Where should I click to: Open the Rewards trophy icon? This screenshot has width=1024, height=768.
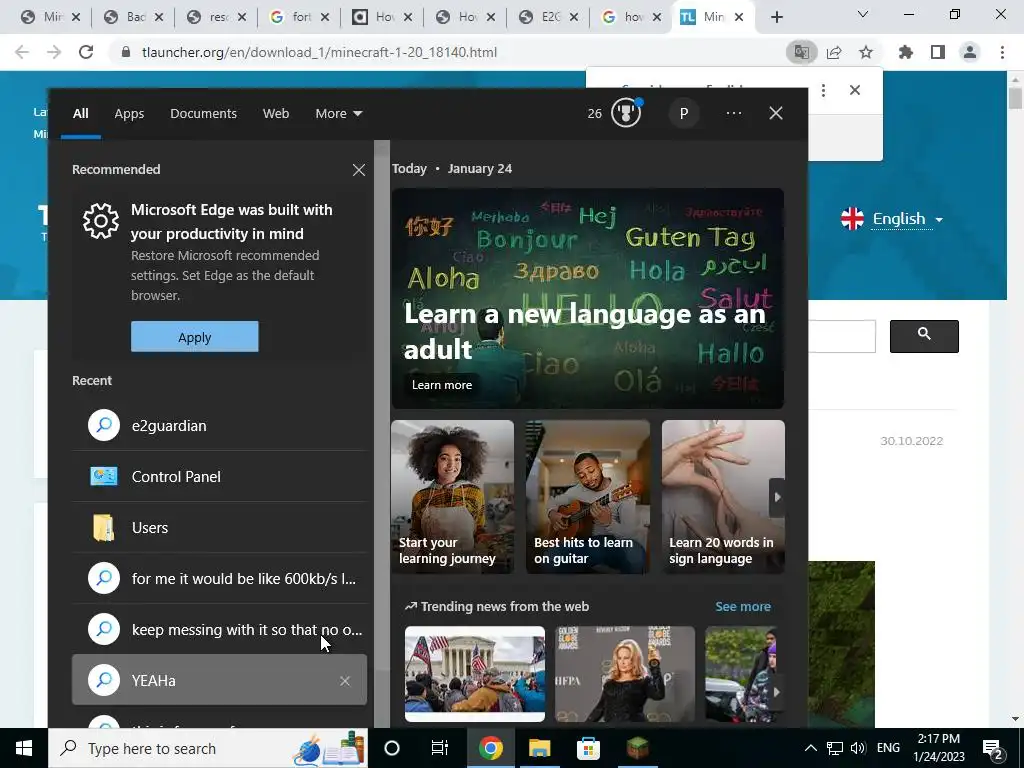[x=626, y=113]
